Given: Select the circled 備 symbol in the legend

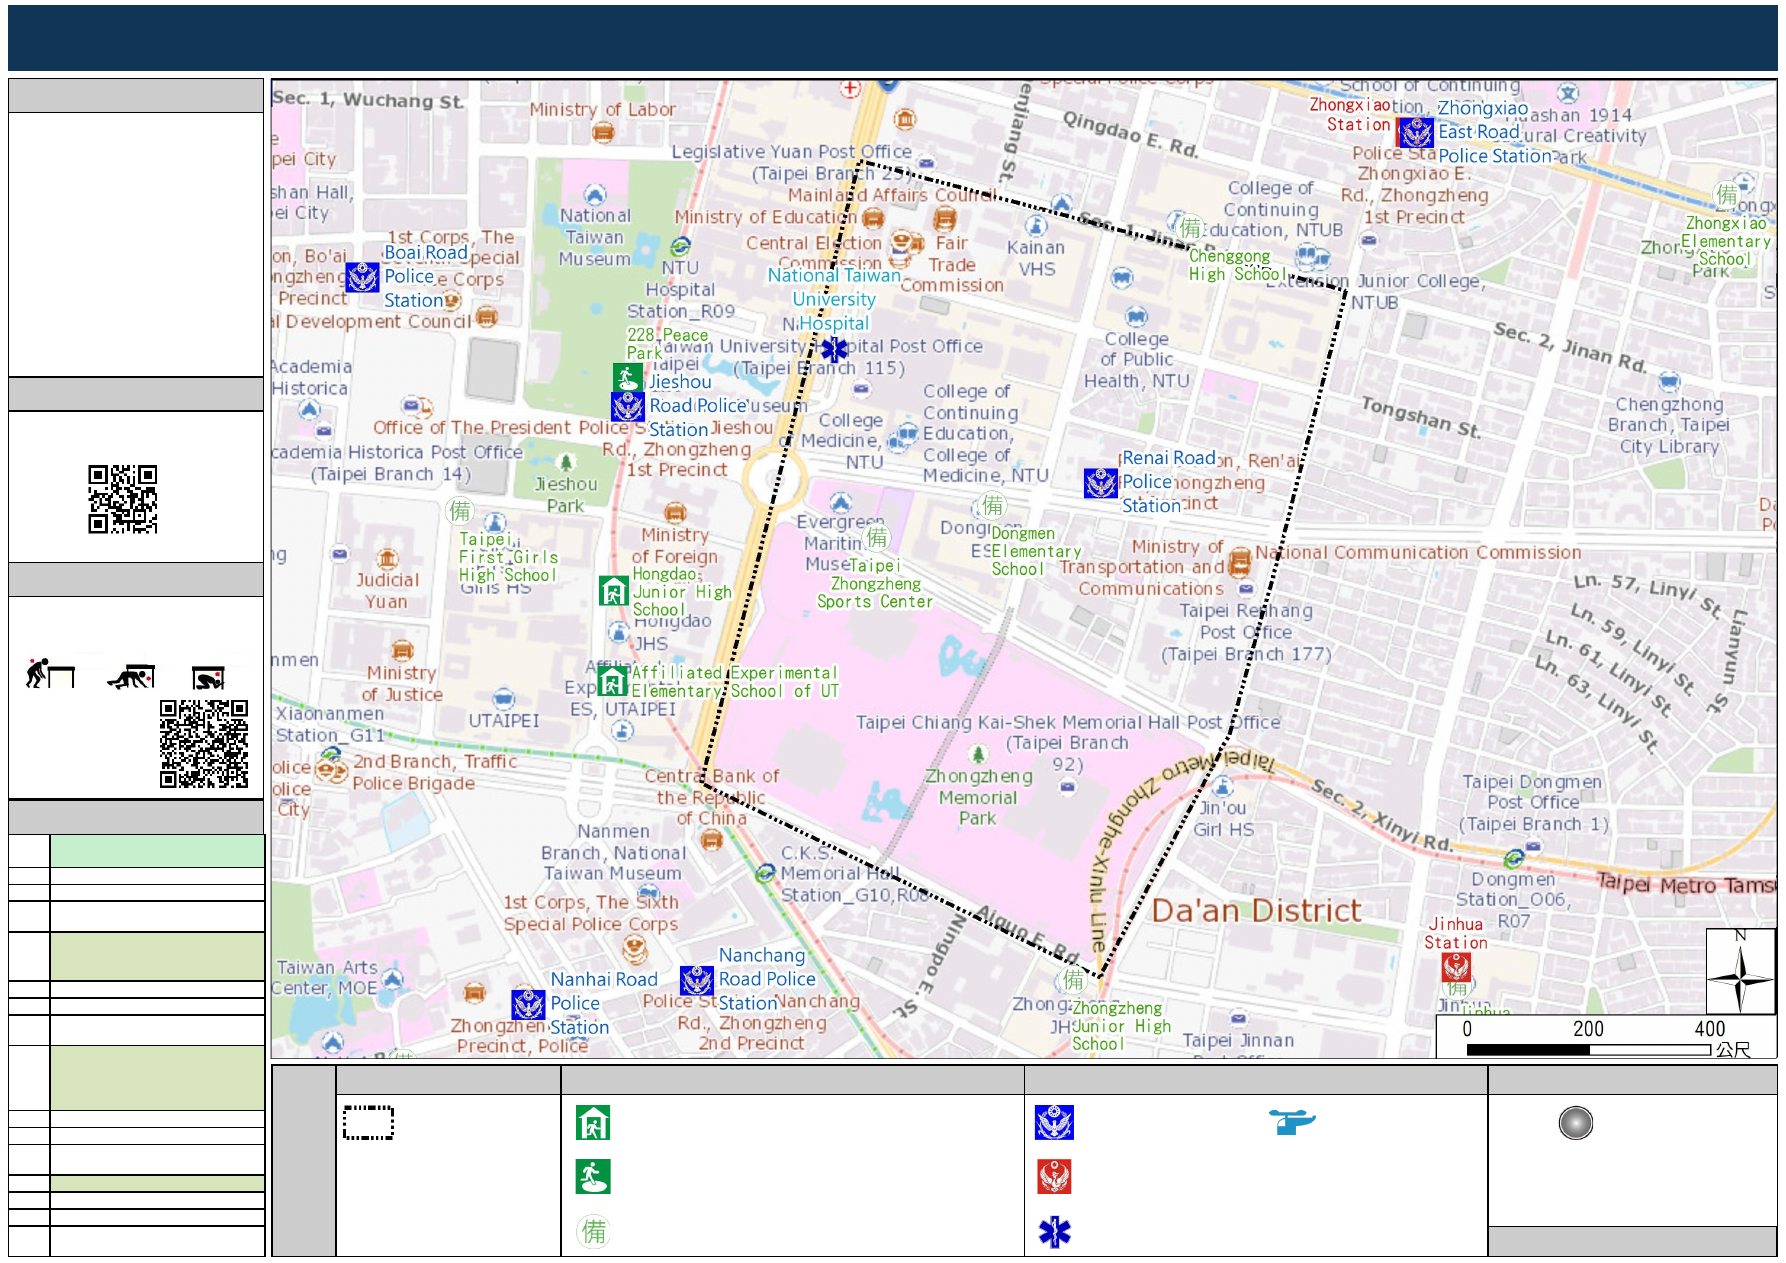Looking at the screenshot, I should (594, 1231).
